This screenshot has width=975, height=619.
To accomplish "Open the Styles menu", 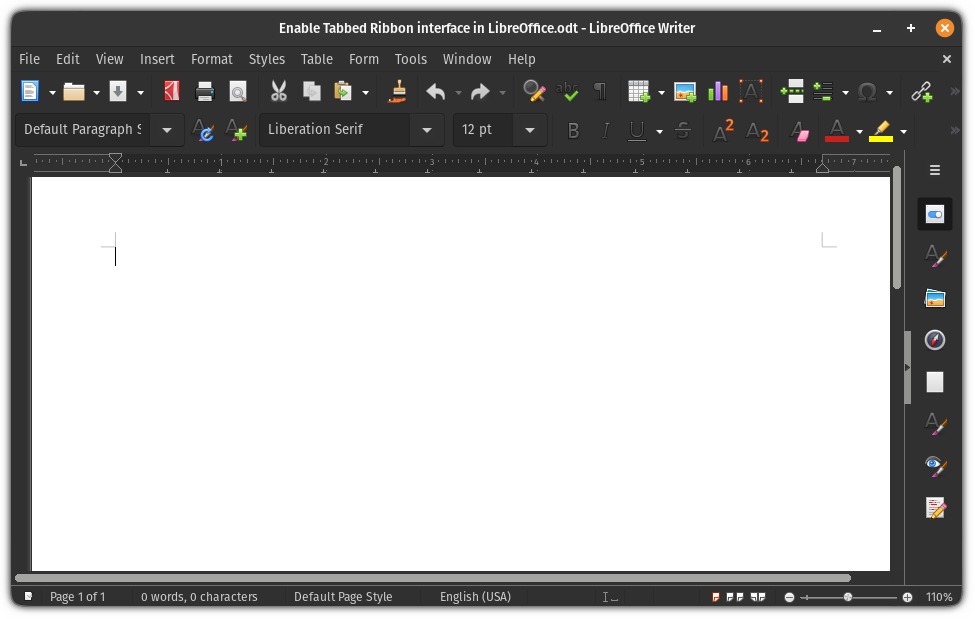I will (266, 59).
